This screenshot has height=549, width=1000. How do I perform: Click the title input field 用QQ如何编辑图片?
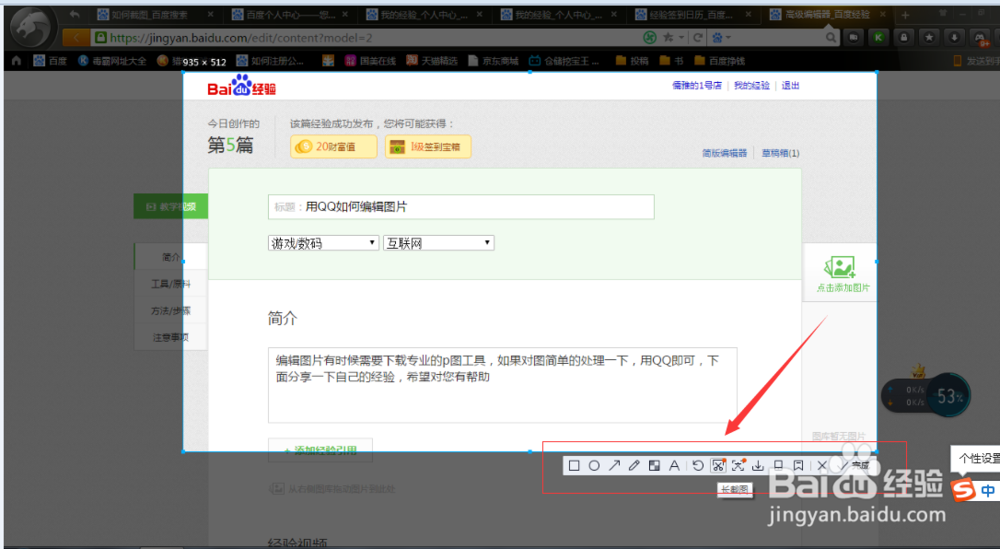pyautogui.click(x=461, y=207)
